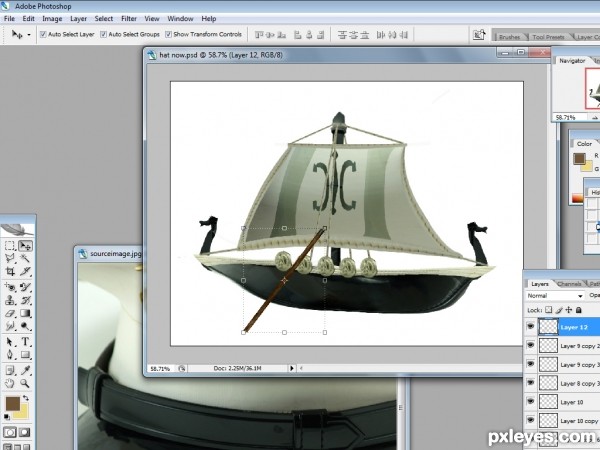Select the Notes tool

[x=10, y=370]
